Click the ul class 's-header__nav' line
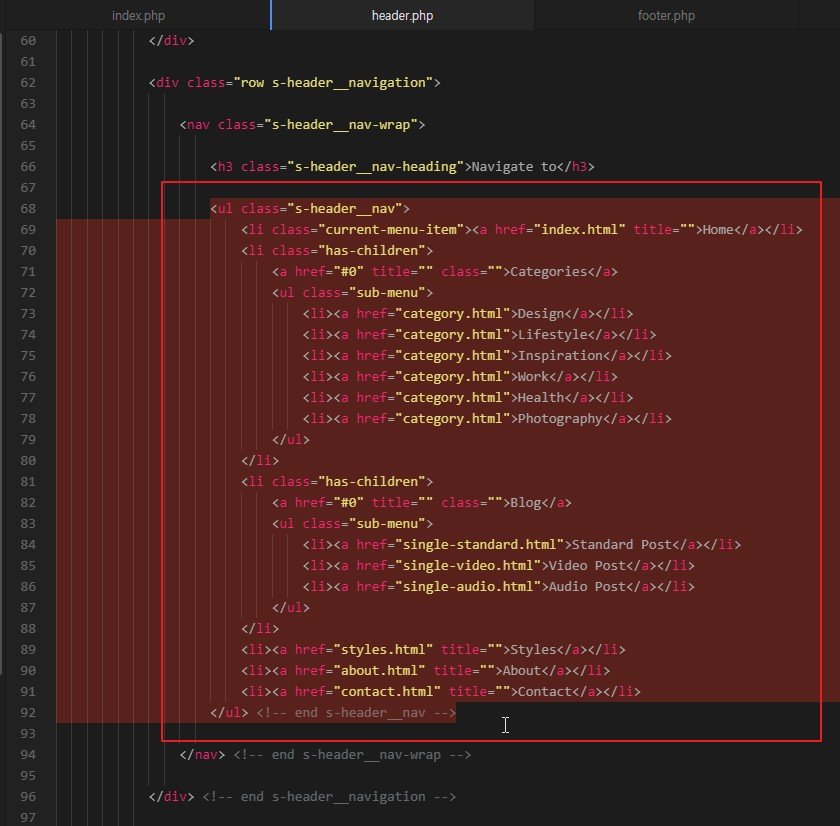Image resolution: width=840 pixels, height=826 pixels. [310, 208]
